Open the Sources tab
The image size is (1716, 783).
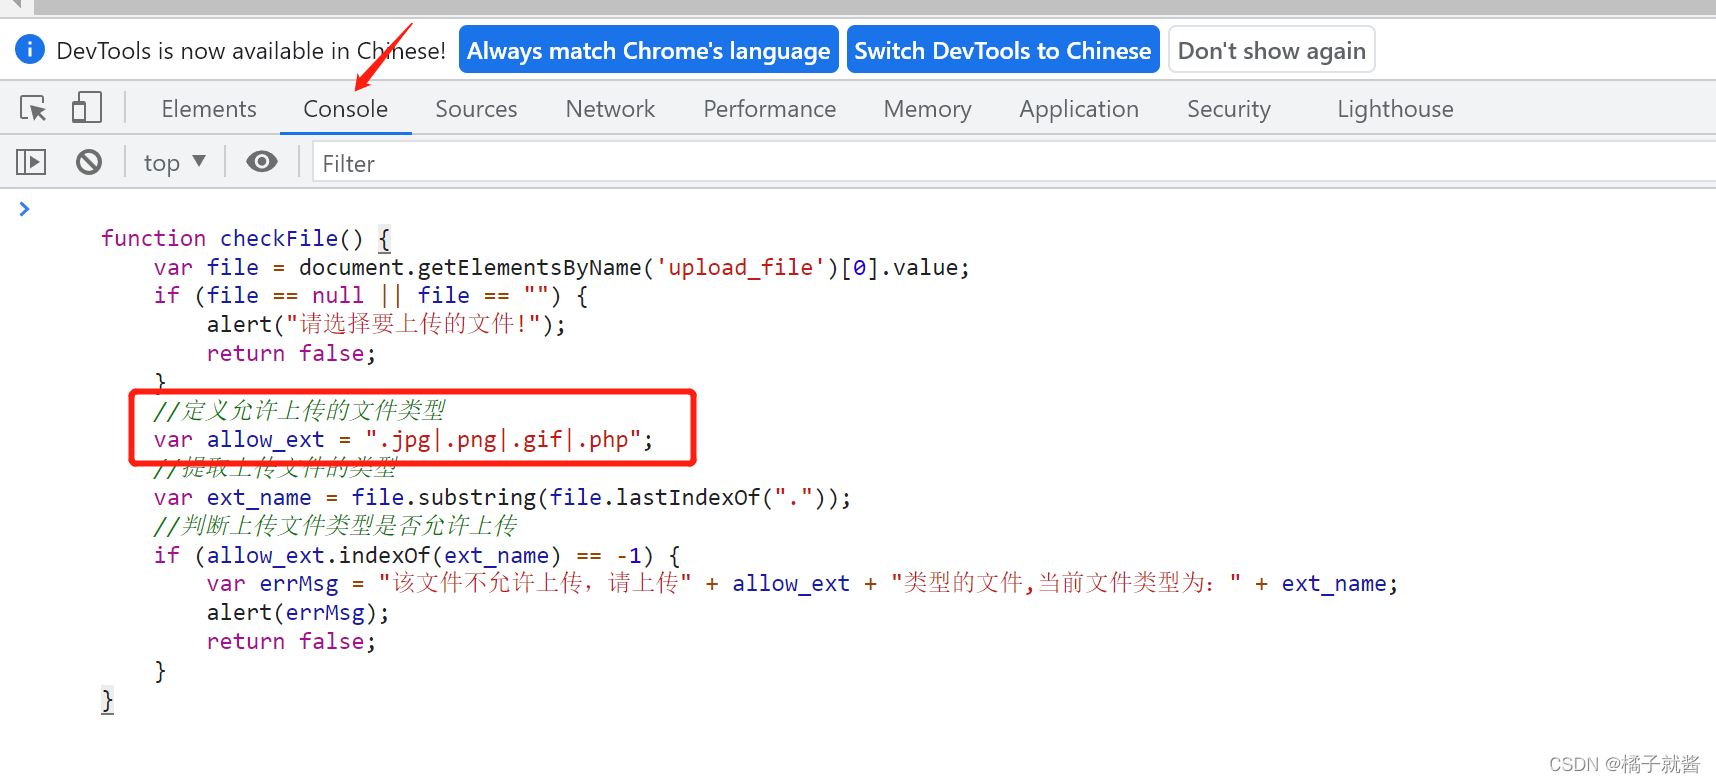(476, 108)
